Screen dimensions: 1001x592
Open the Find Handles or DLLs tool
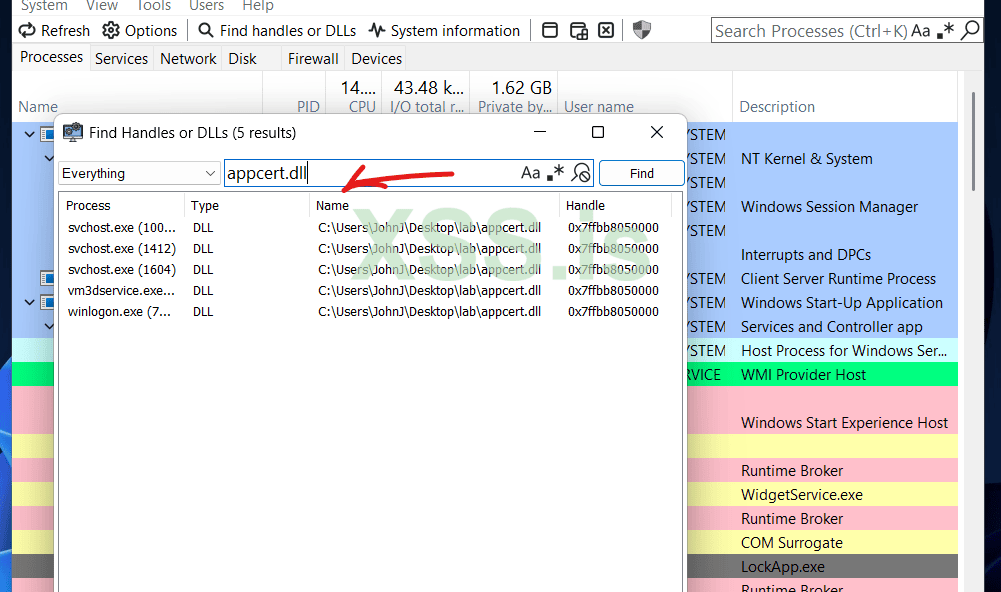pyautogui.click(x=275, y=30)
